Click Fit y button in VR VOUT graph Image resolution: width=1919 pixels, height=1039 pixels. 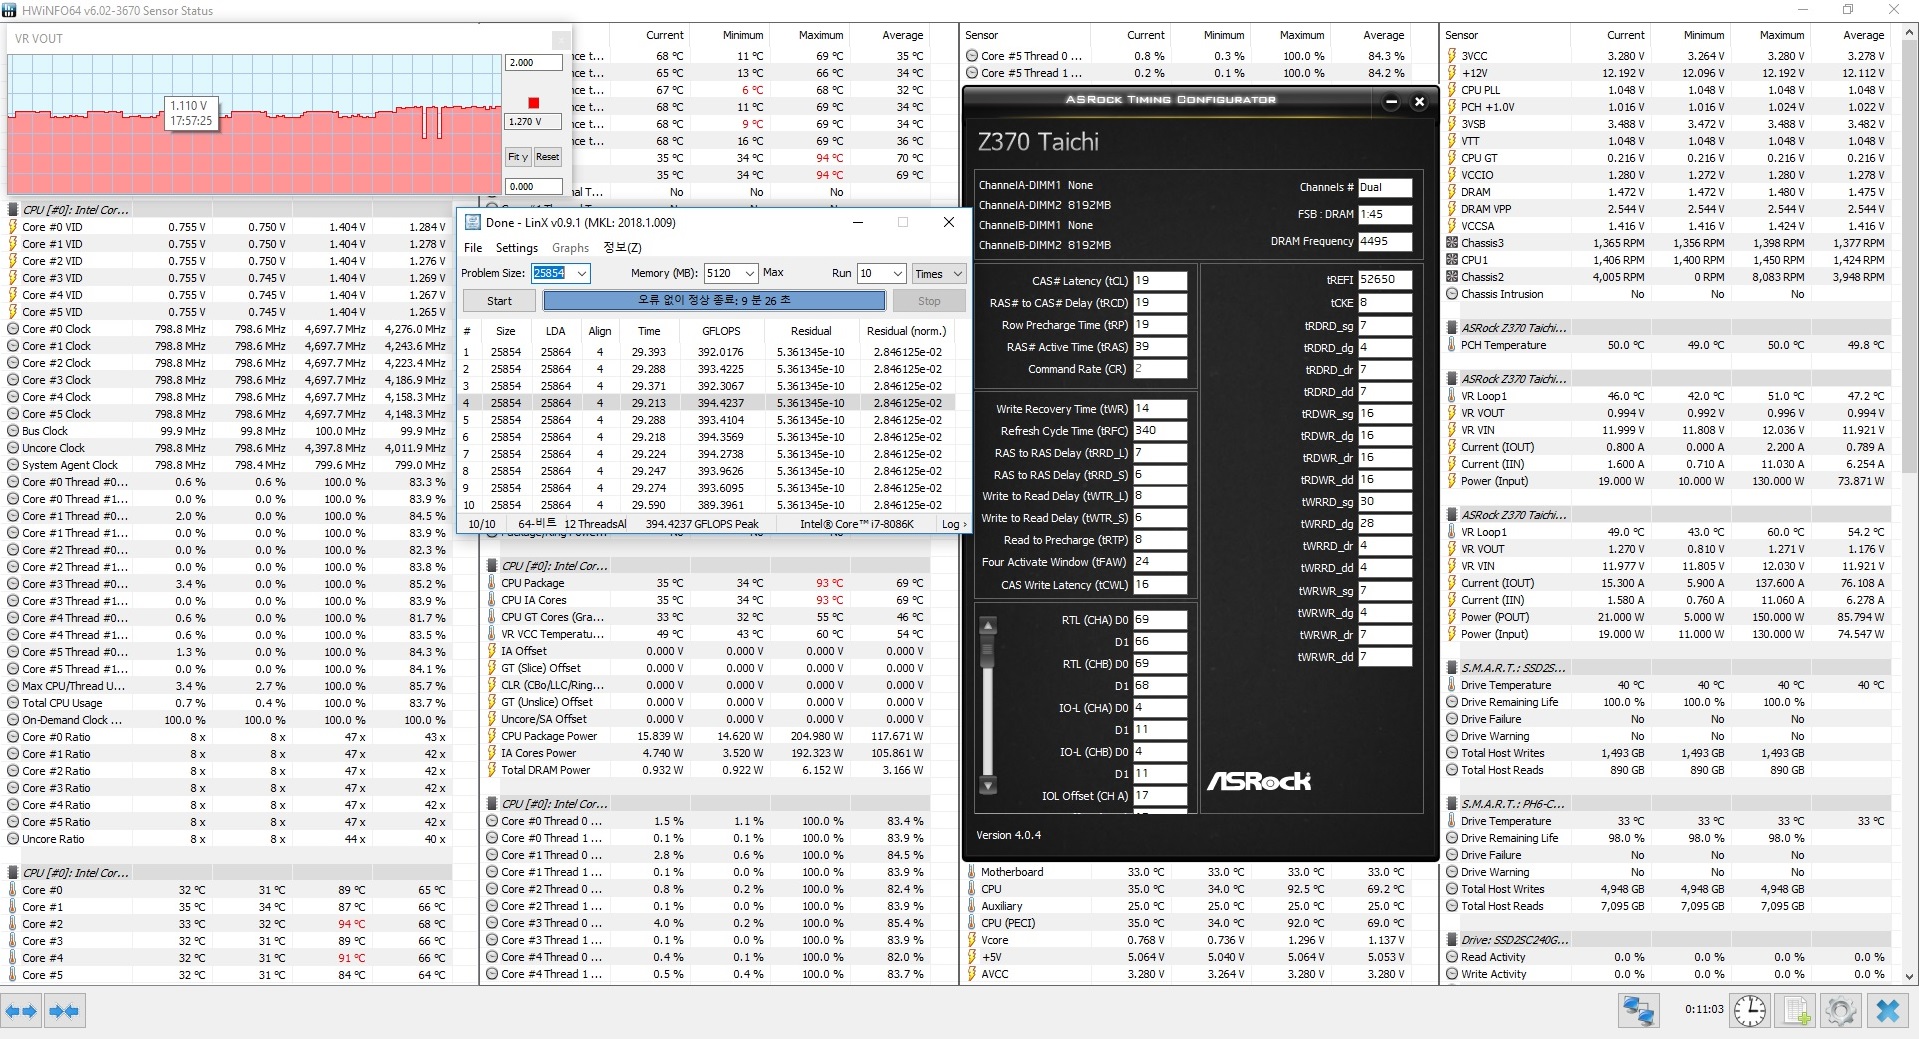click(x=517, y=157)
